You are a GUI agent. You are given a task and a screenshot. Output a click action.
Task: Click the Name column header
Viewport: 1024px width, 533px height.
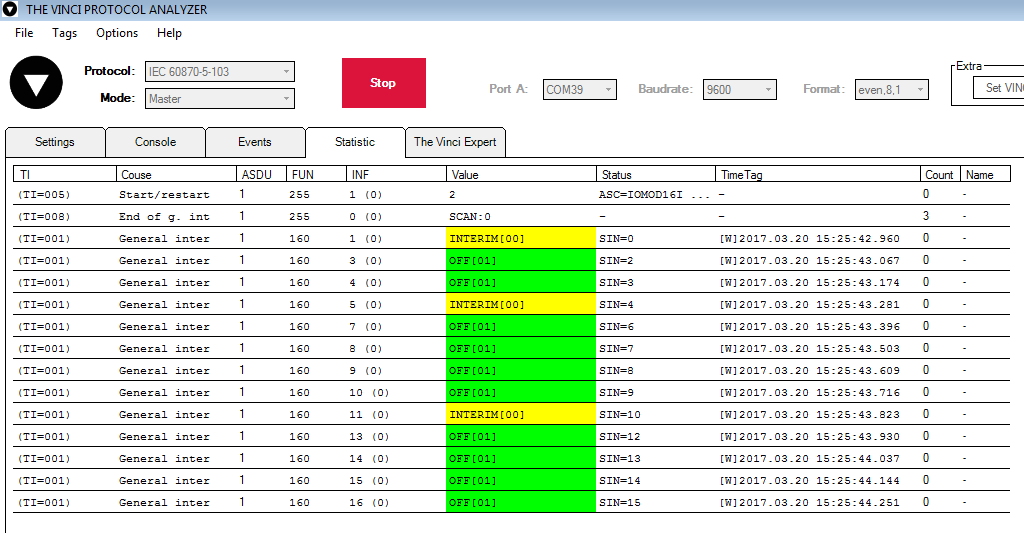(x=985, y=174)
